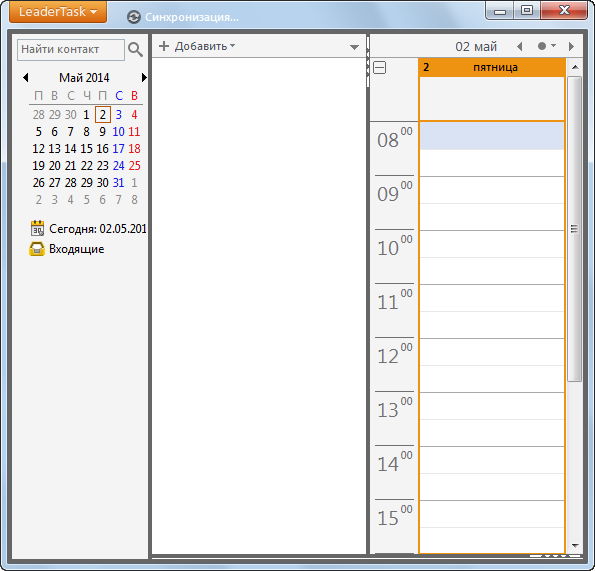595x571 pixels.
Task: Click the today calendar icon
Action: coord(37,228)
